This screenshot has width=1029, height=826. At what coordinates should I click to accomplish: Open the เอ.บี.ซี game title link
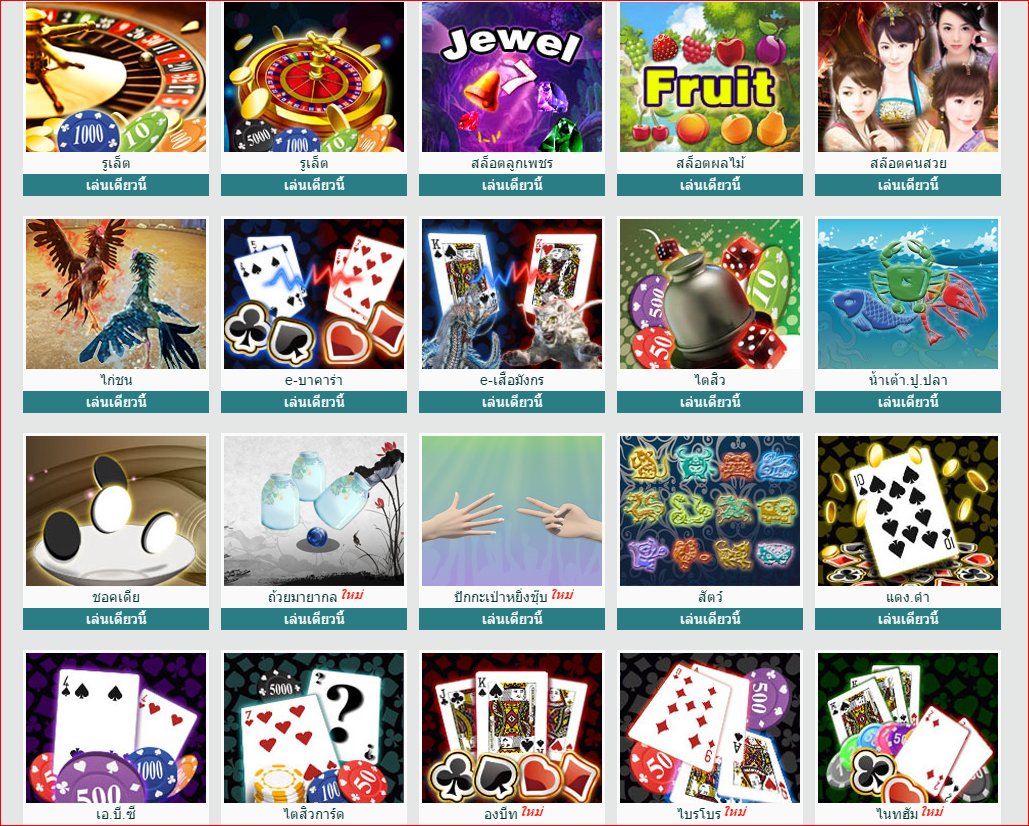[116, 814]
